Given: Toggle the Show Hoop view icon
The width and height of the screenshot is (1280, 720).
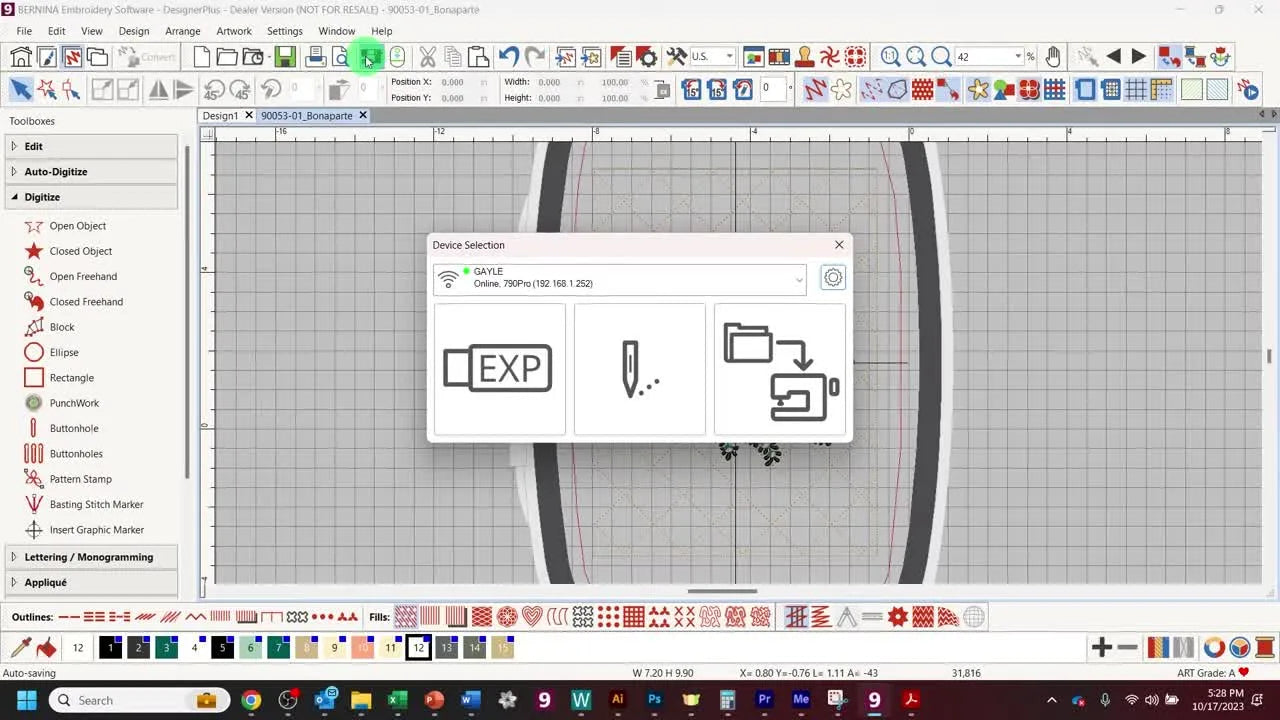Looking at the screenshot, I should (1086, 91).
